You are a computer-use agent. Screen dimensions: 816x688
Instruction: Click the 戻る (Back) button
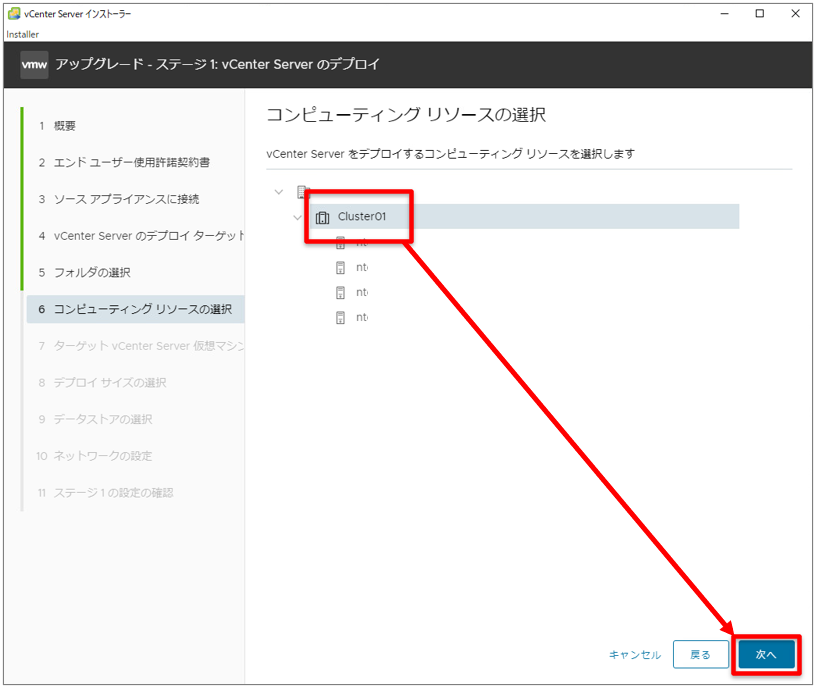click(x=700, y=654)
